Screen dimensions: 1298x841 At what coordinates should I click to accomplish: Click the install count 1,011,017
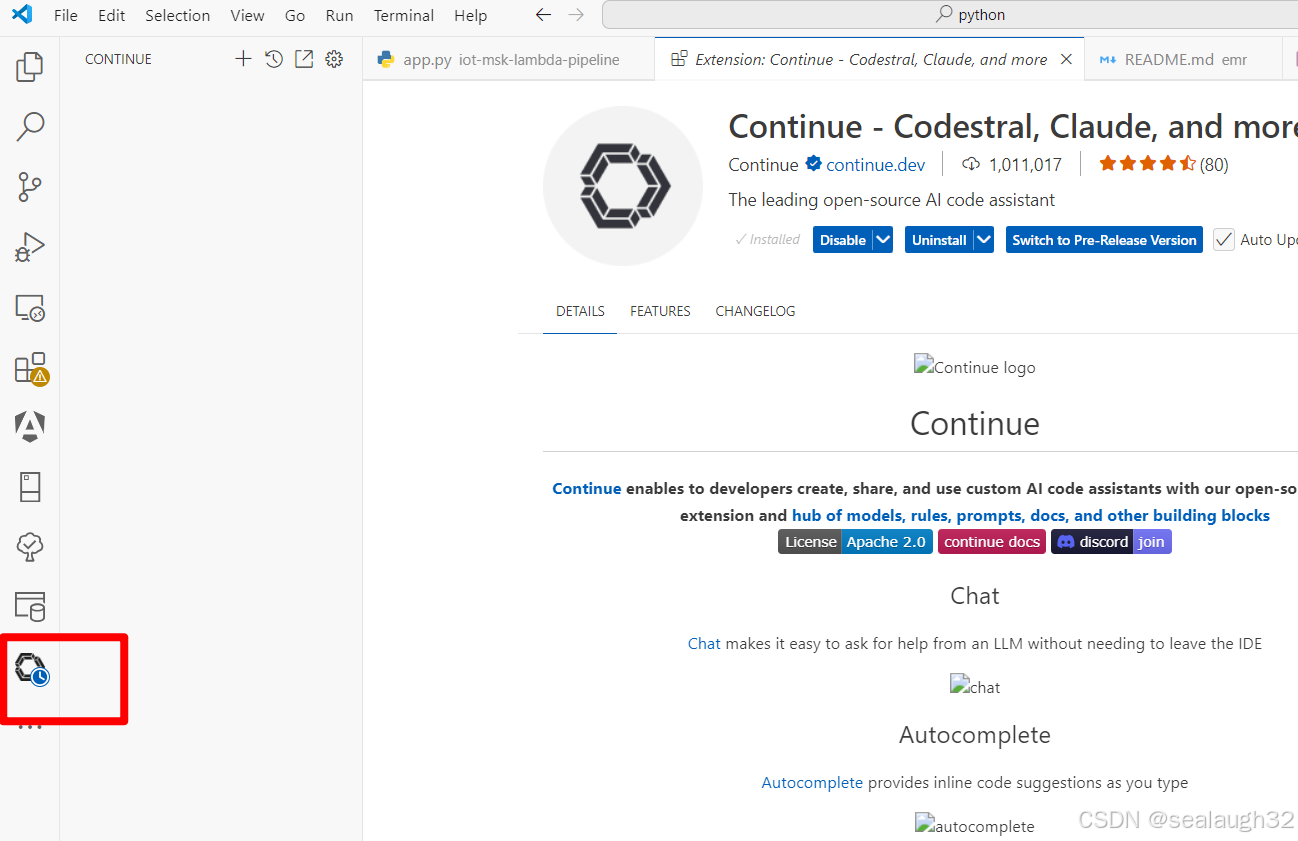click(1012, 165)
